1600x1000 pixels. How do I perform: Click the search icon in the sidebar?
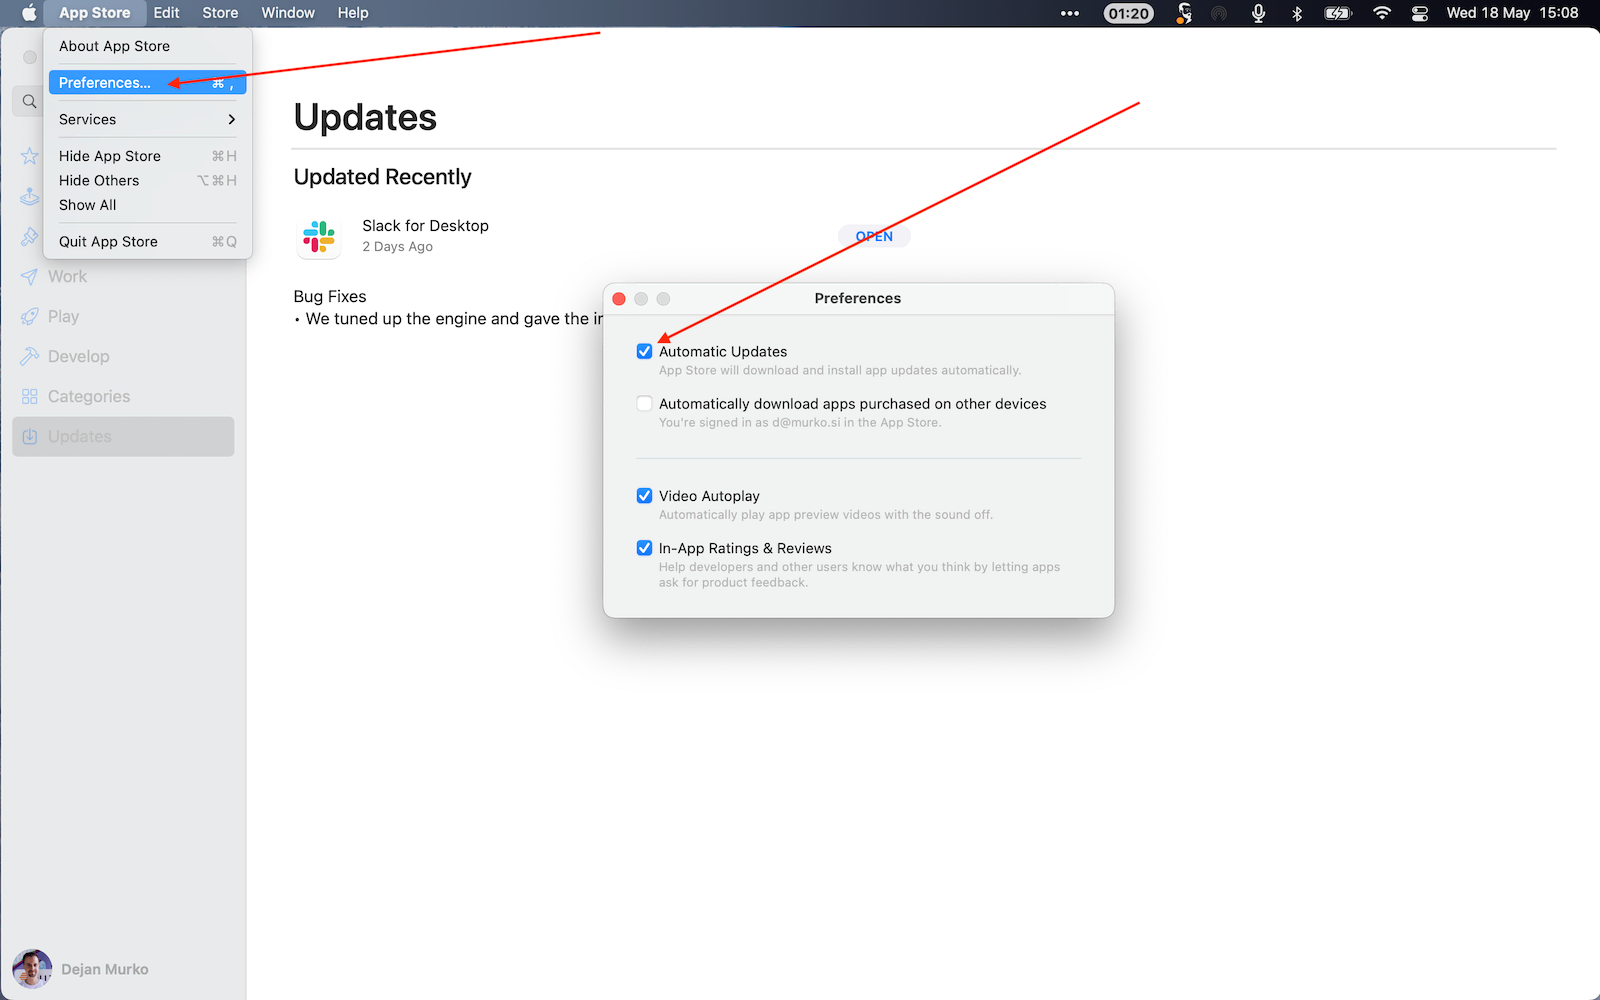point(28,101)
